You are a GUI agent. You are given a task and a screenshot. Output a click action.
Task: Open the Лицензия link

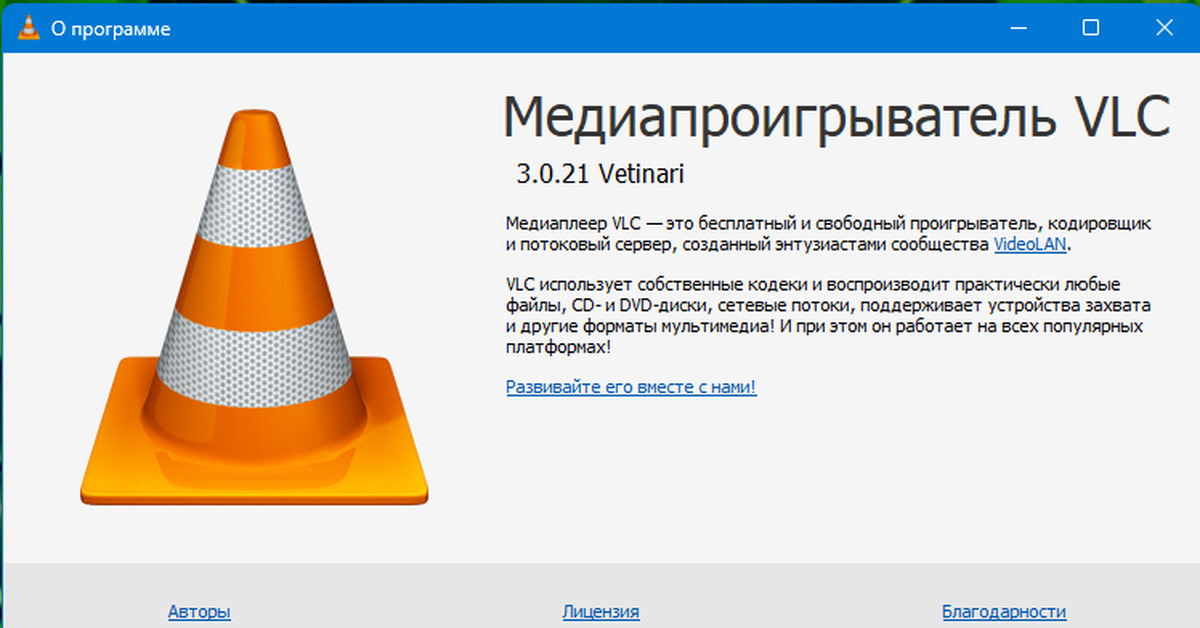coord(601,611)
